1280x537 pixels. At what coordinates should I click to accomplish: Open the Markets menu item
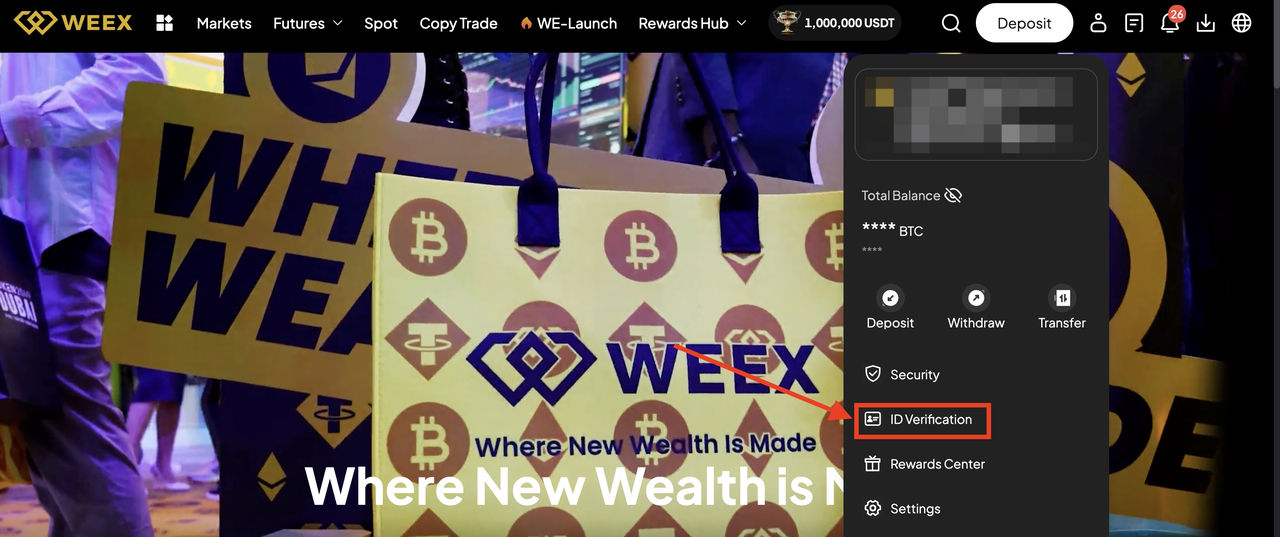pos(224,23)
